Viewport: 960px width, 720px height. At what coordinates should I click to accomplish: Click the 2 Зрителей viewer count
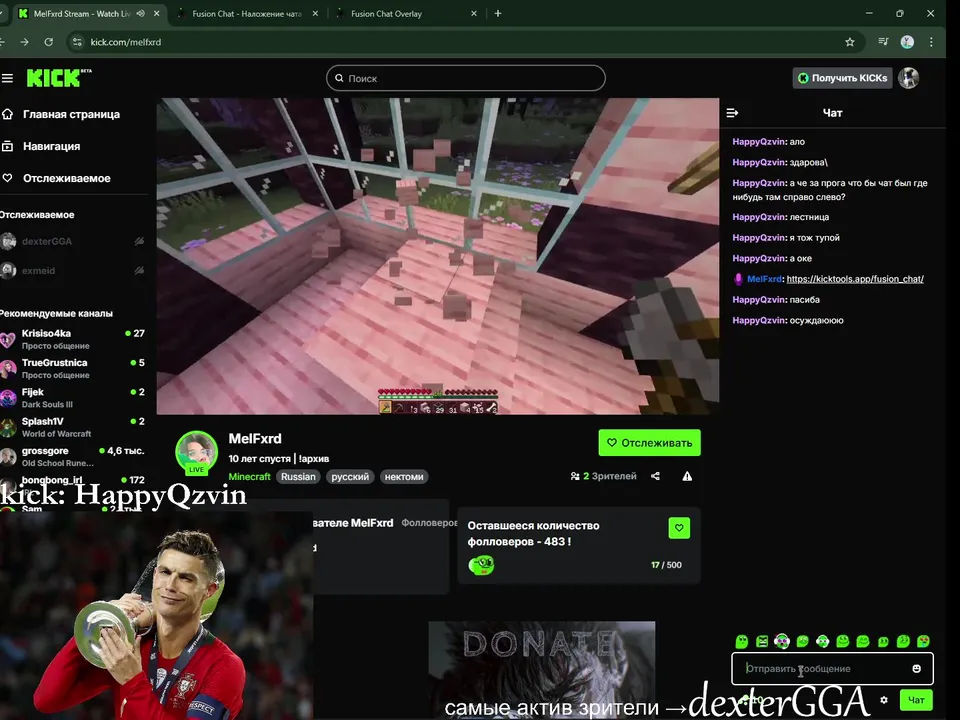pyautogui.click(x=604, y=476)
